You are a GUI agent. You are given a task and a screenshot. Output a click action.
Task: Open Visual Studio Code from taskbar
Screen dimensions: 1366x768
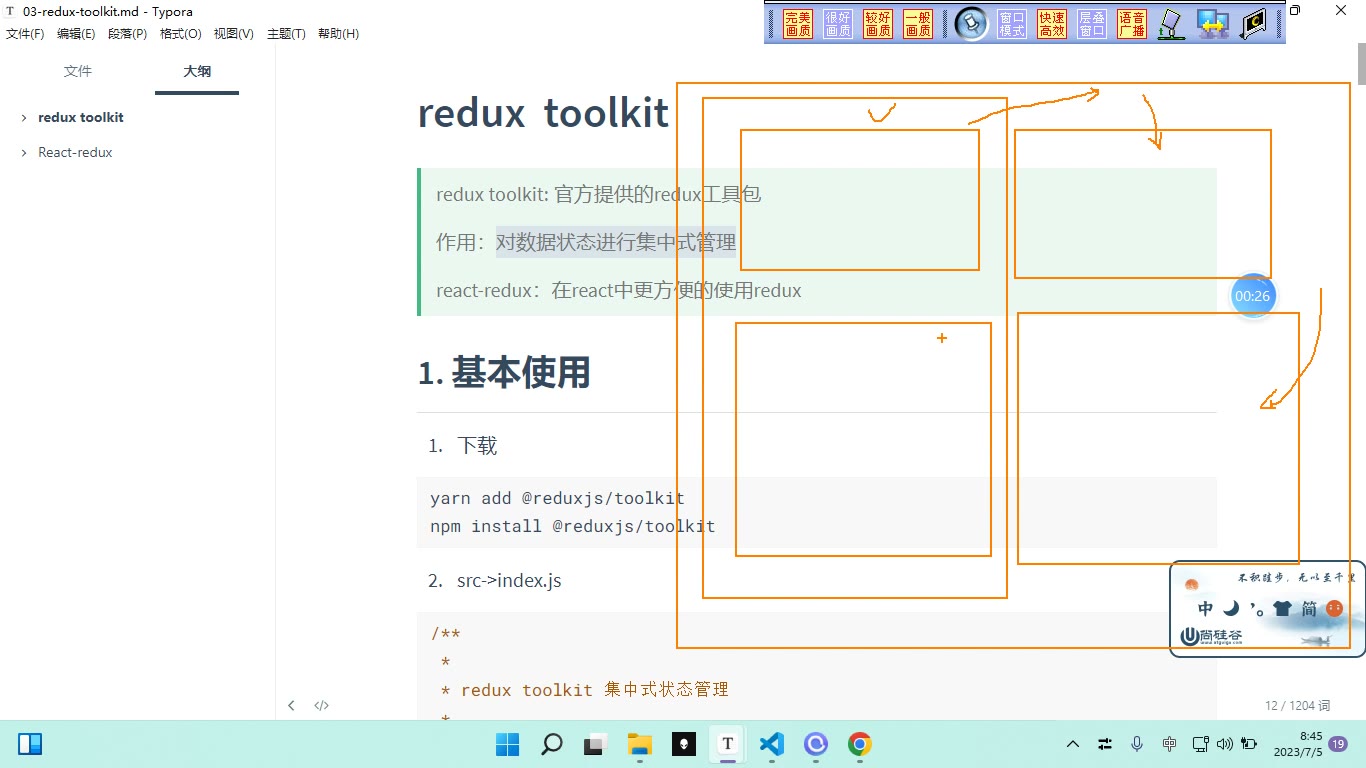[771, 744]
